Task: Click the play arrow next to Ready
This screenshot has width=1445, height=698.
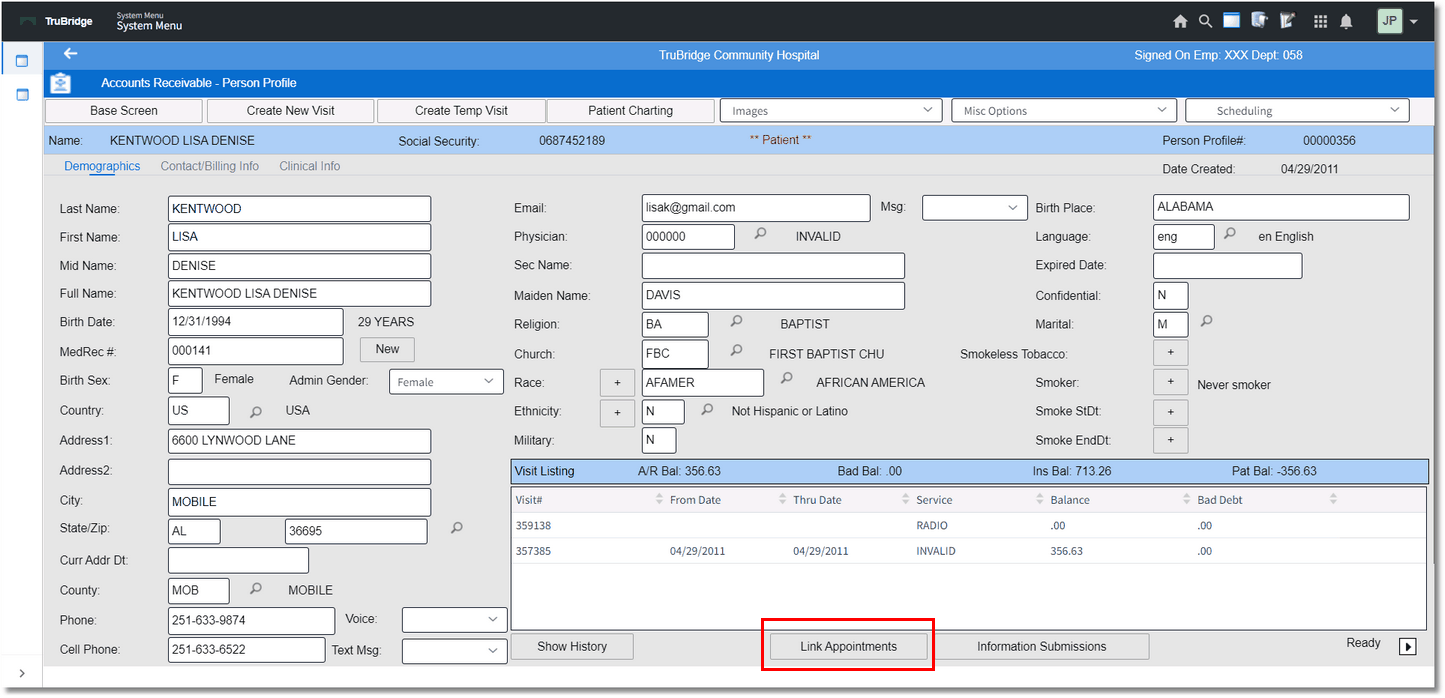Action: 1408,646
